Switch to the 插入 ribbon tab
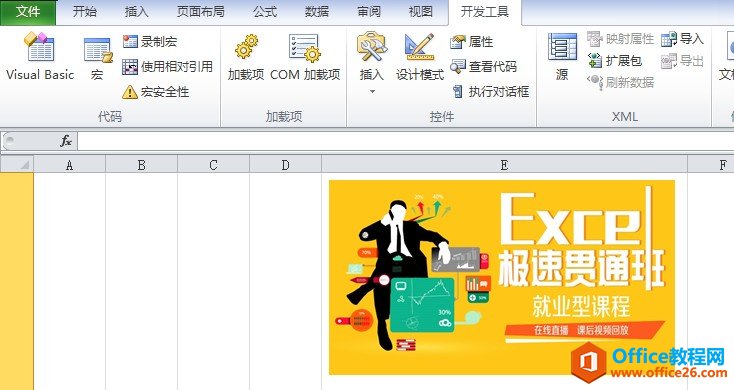Image resolution: width=734 pixels, height=390 pixels. tap(137, 12)
